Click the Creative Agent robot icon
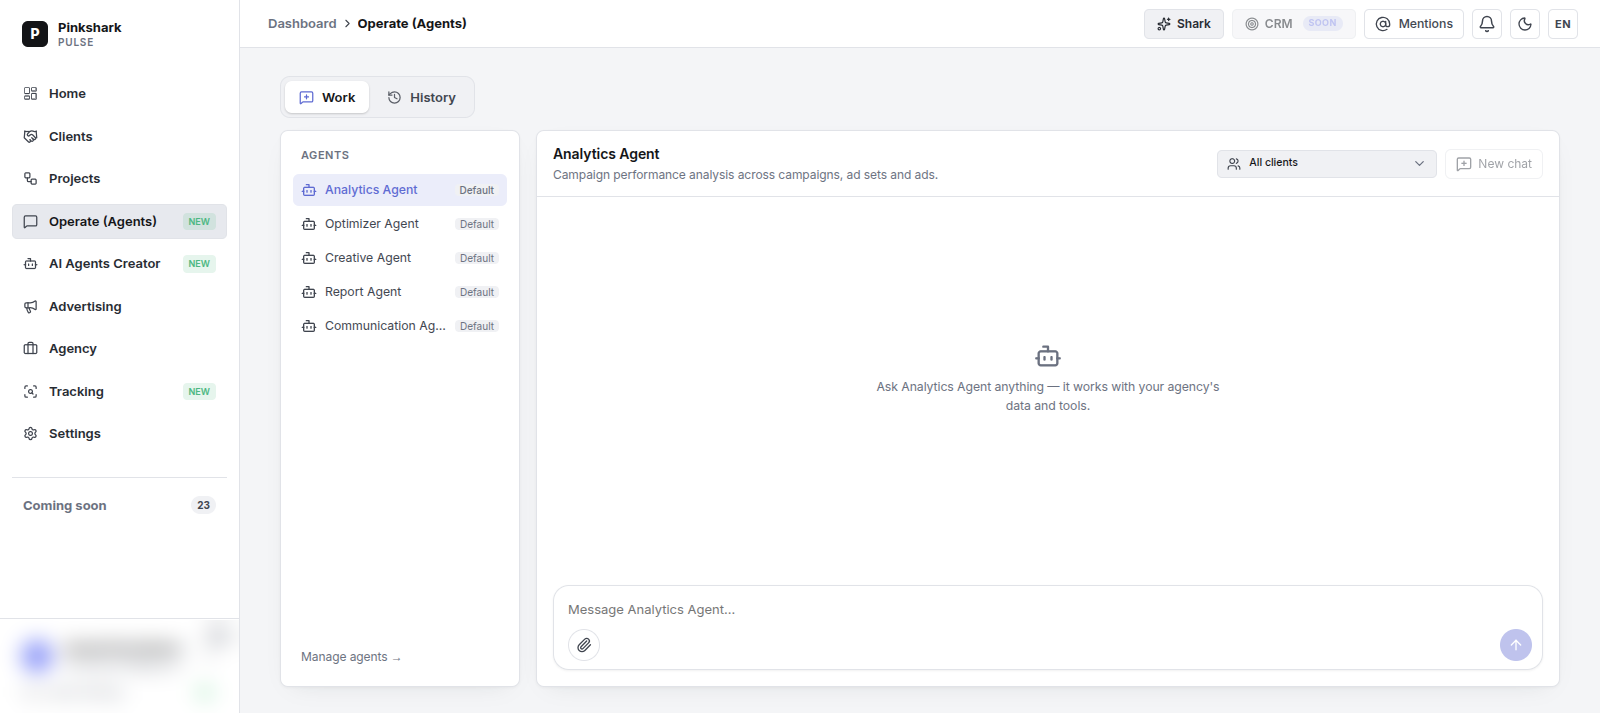The image size is (1600, 713). 309,258
